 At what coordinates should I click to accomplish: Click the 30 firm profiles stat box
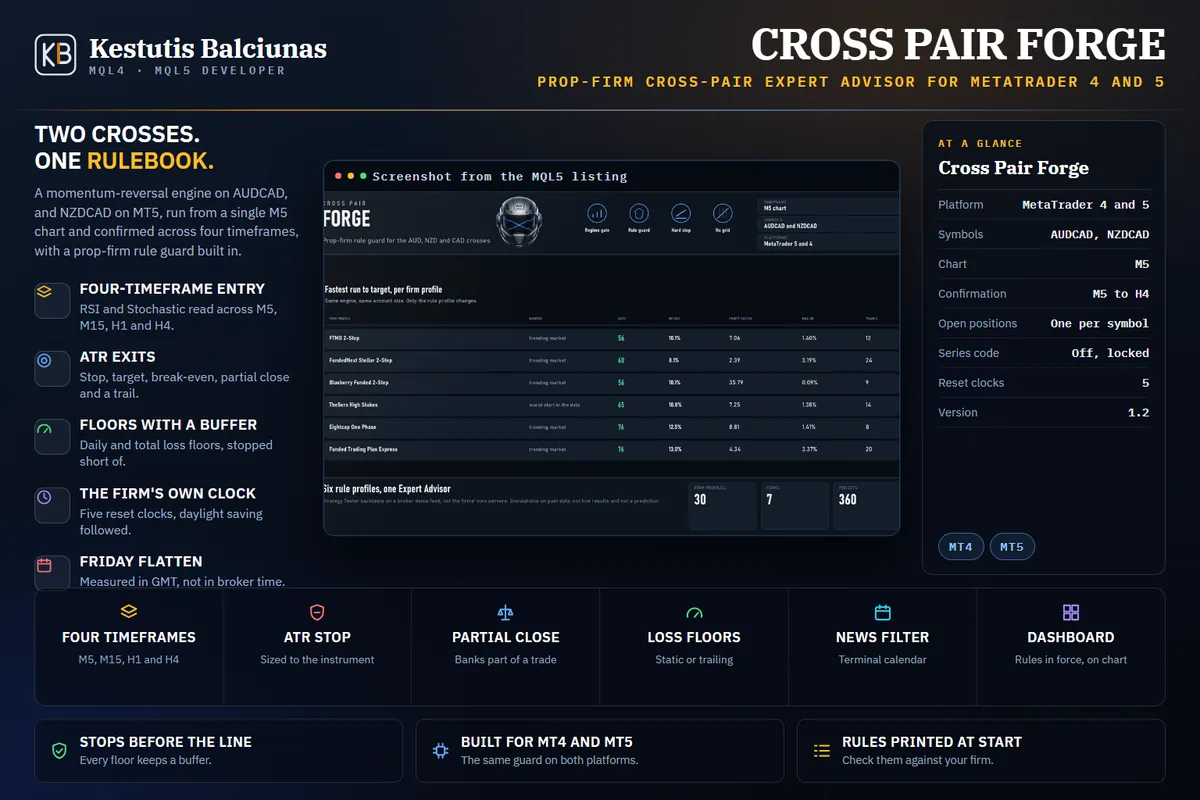point(722,505)
